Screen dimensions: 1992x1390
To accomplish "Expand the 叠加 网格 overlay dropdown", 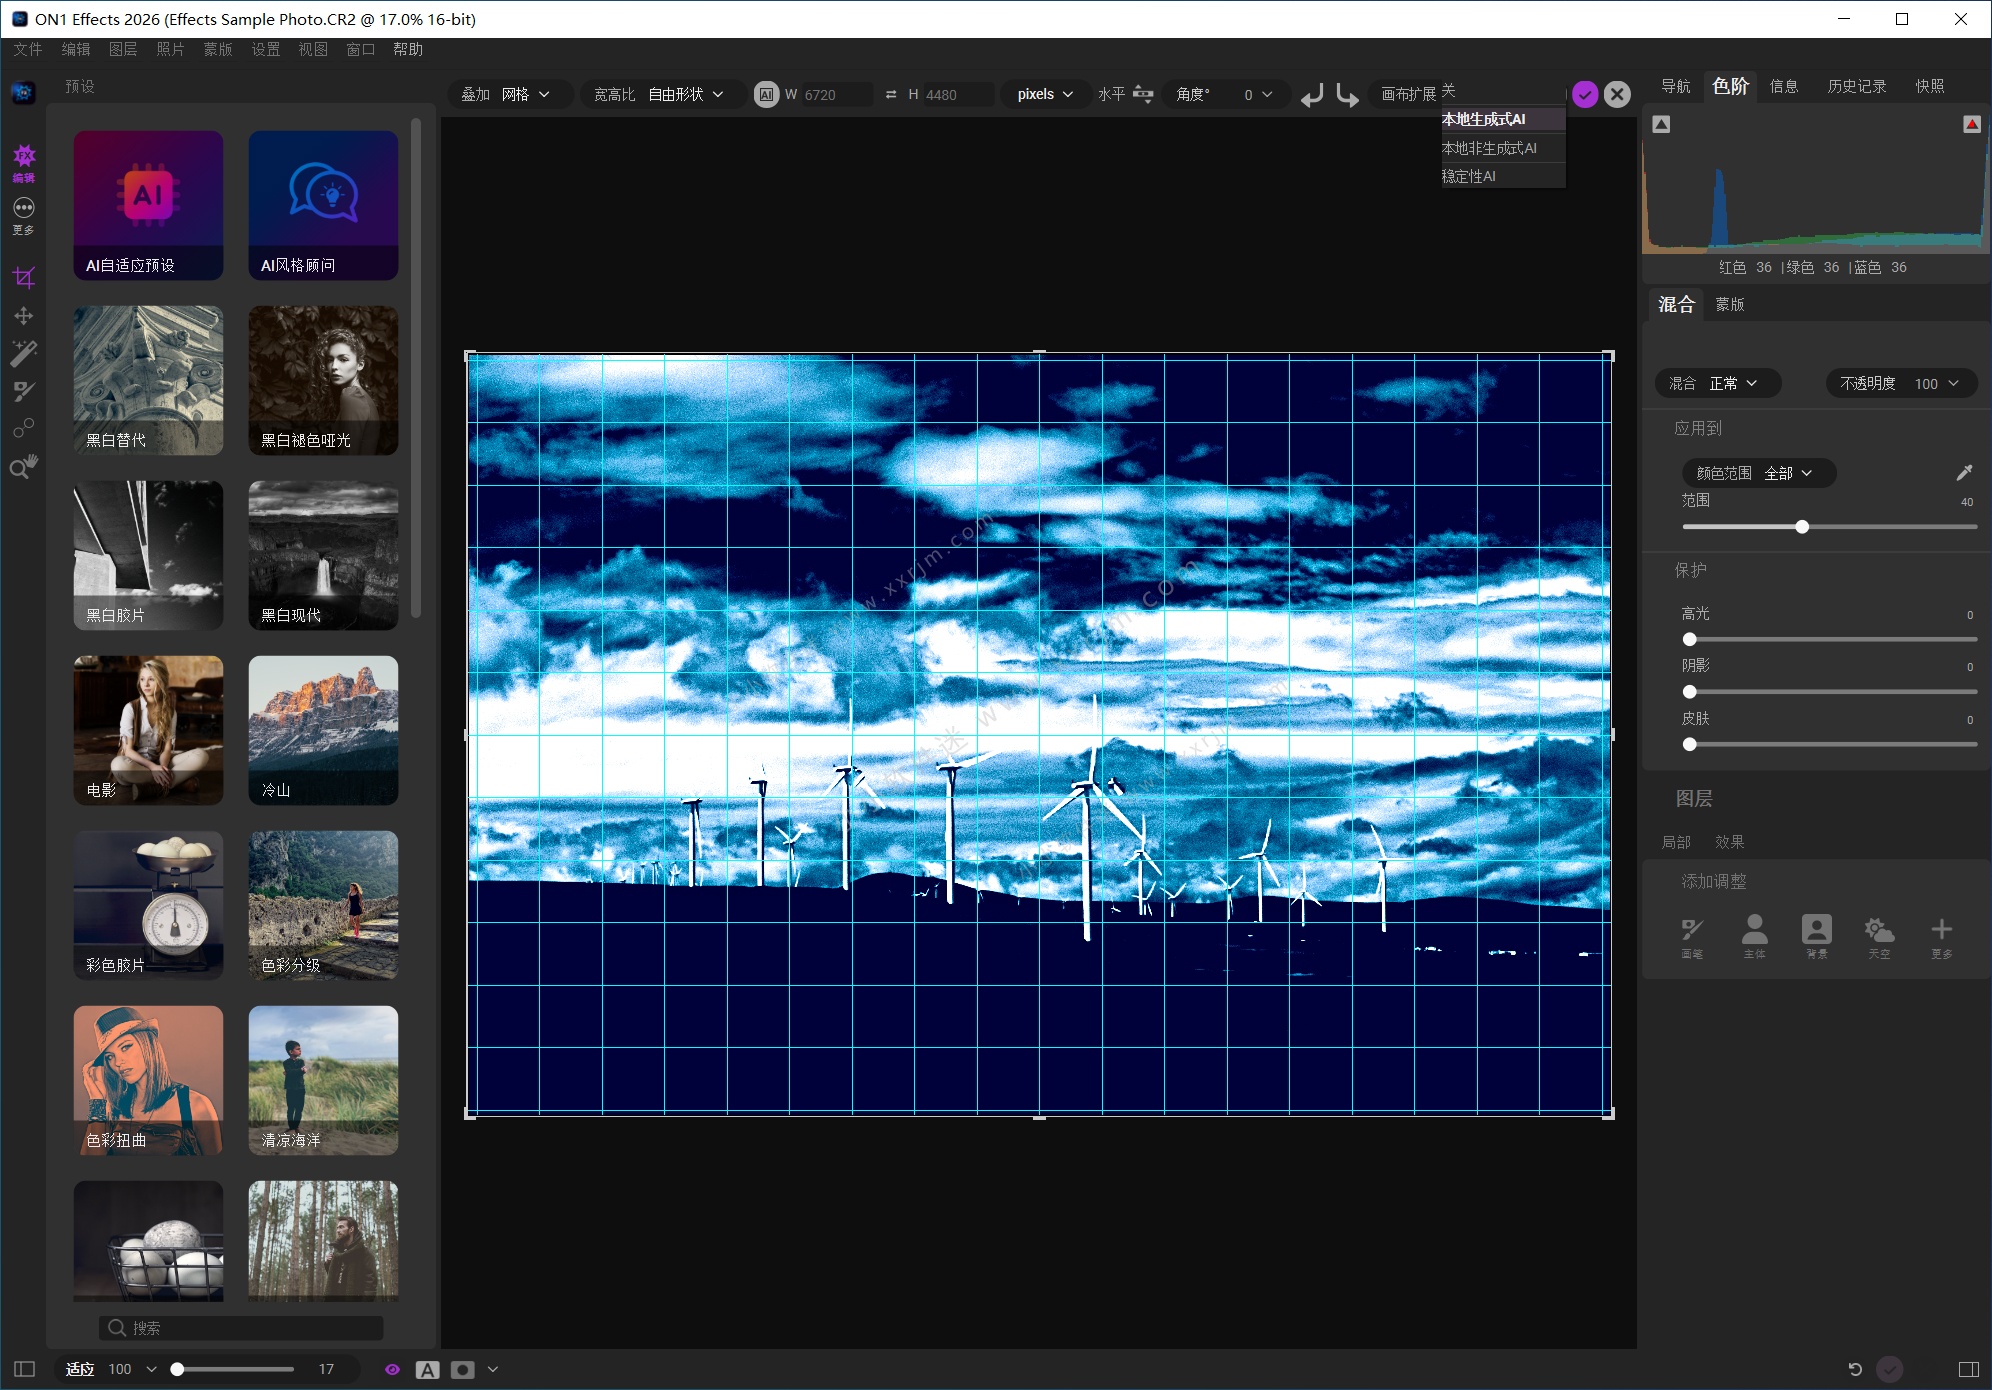I will point(506,94).
